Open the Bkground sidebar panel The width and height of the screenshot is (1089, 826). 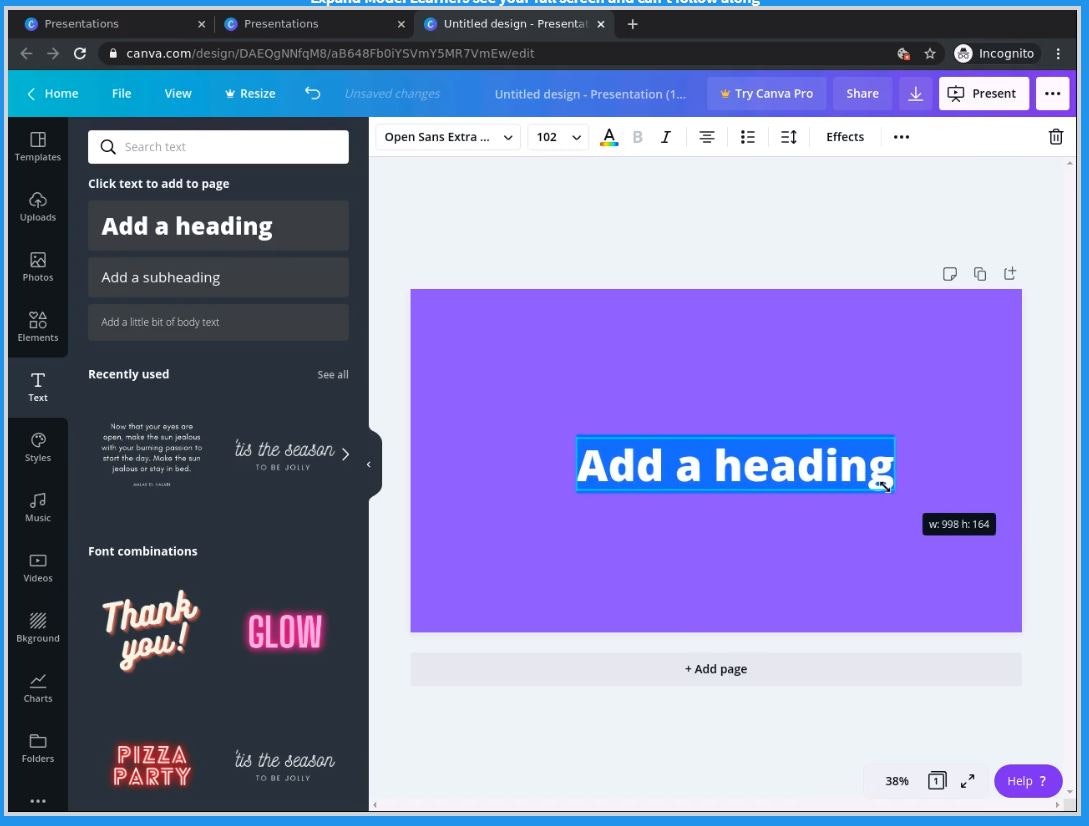[38, 628]
